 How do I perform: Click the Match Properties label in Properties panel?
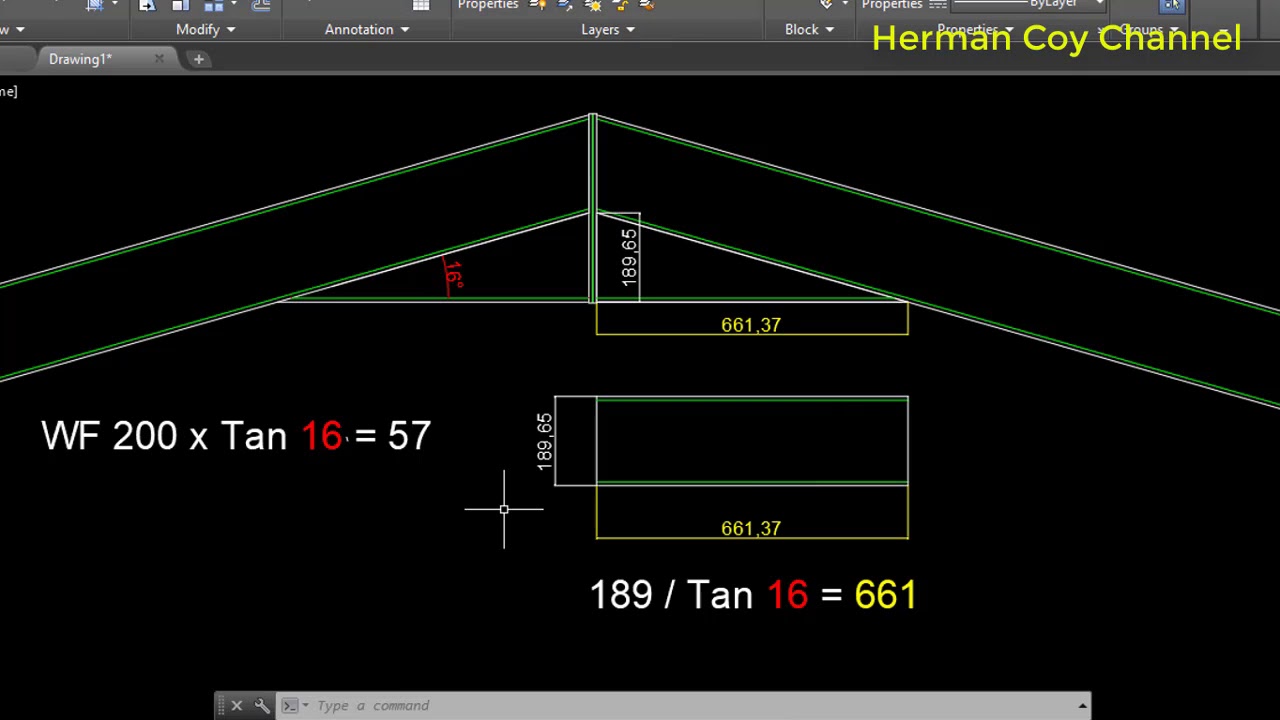892,5
